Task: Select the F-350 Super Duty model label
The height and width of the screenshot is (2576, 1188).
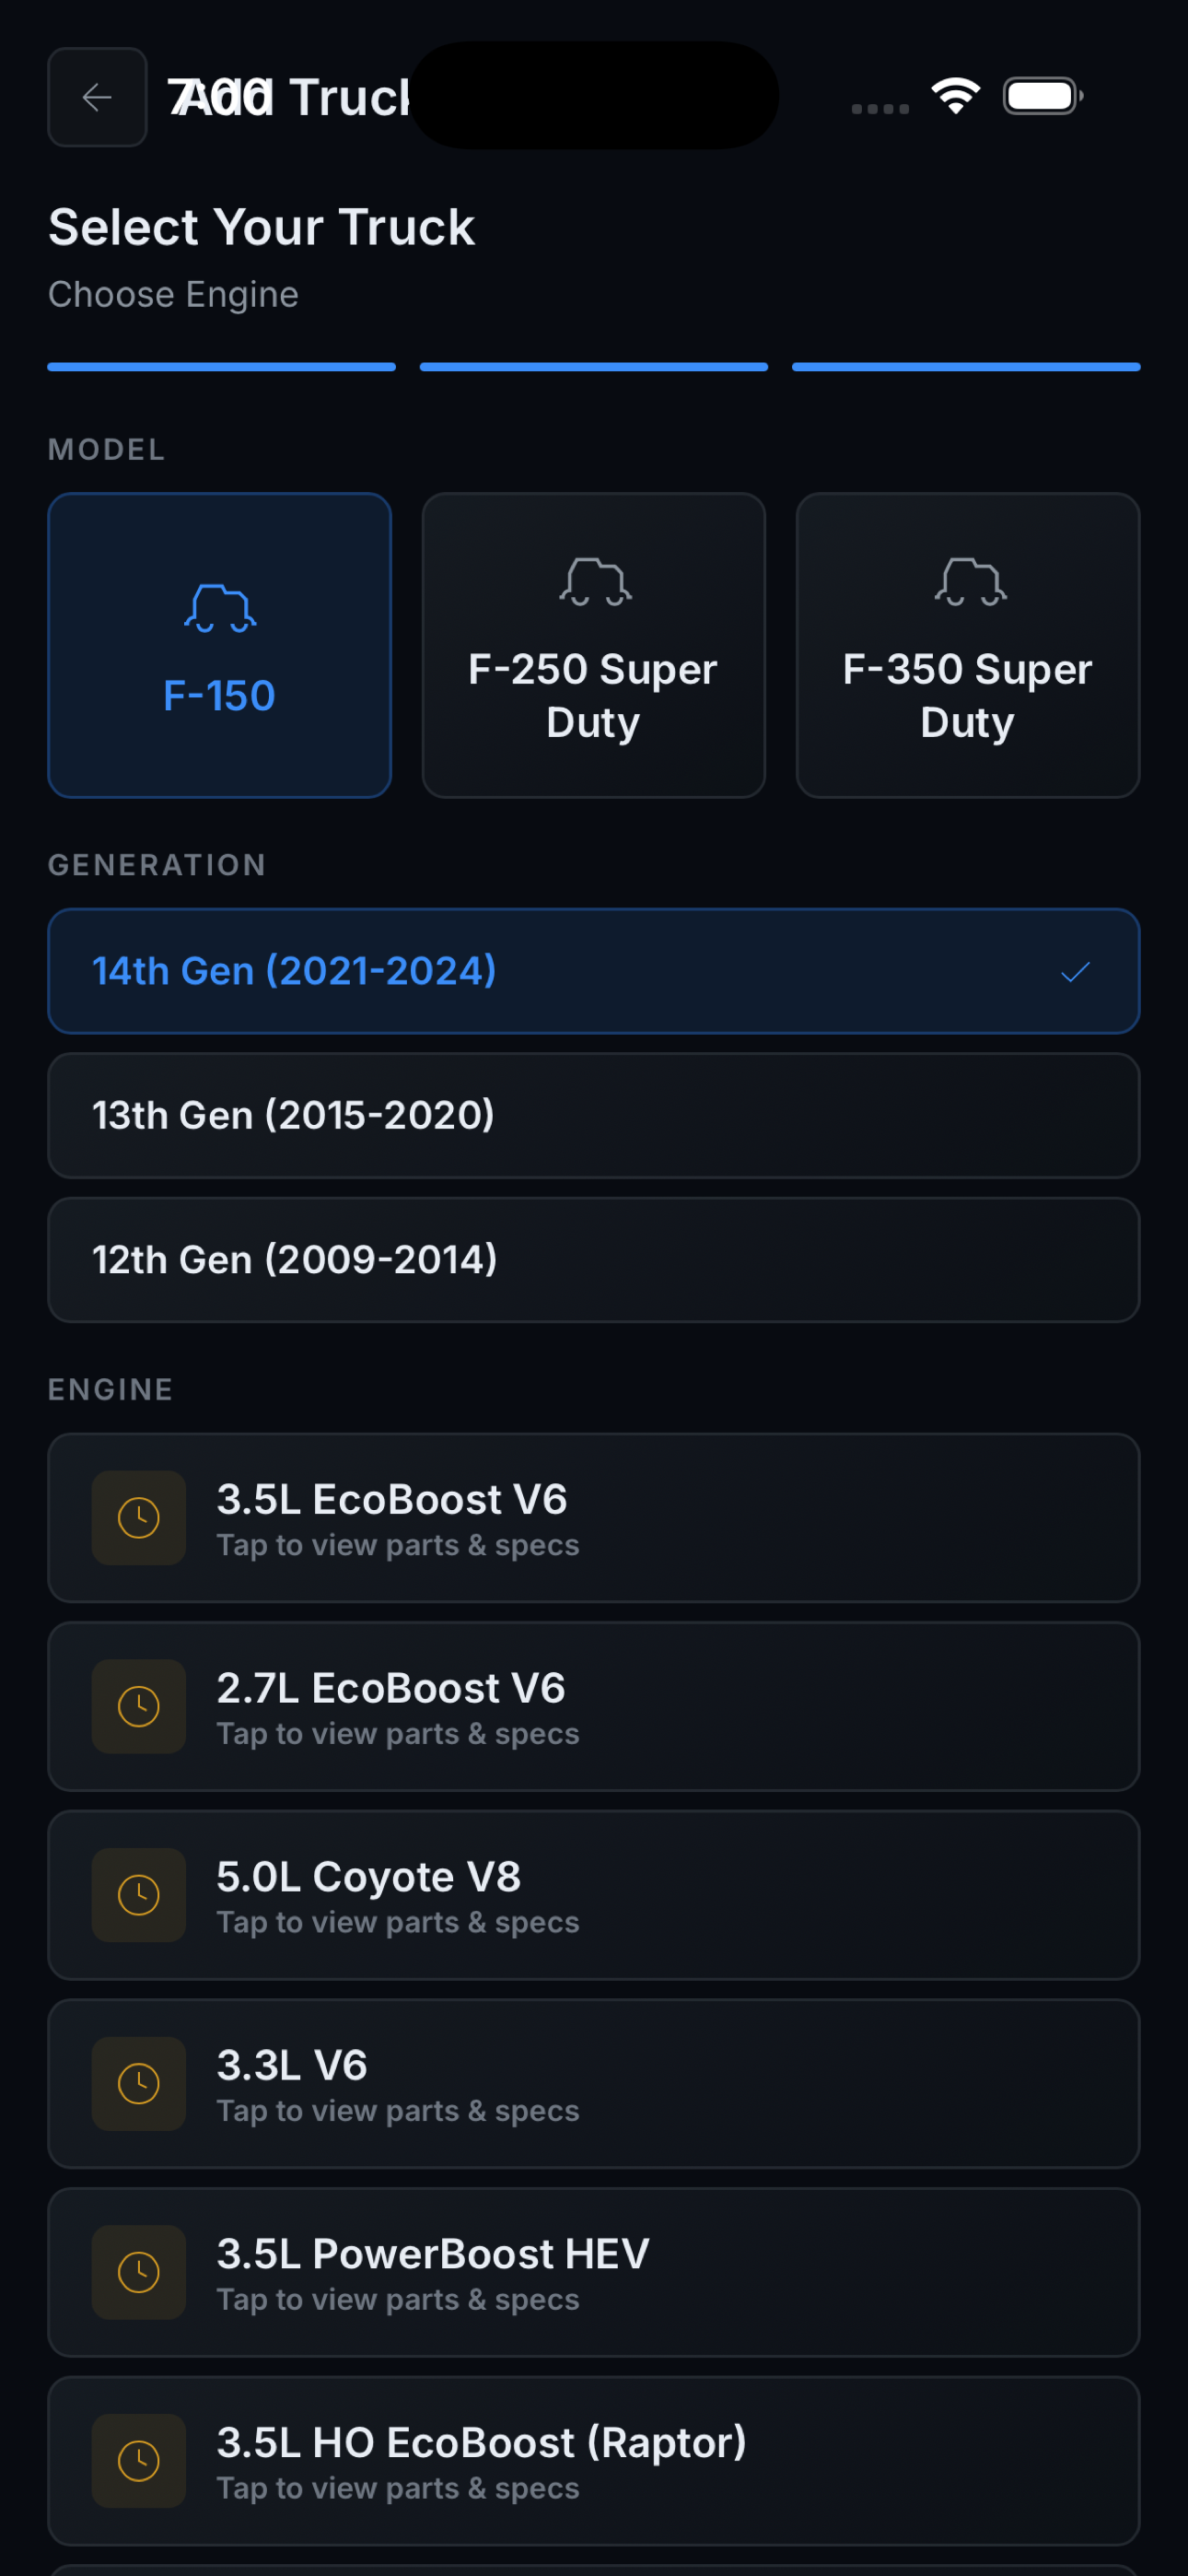Action: 967,696
